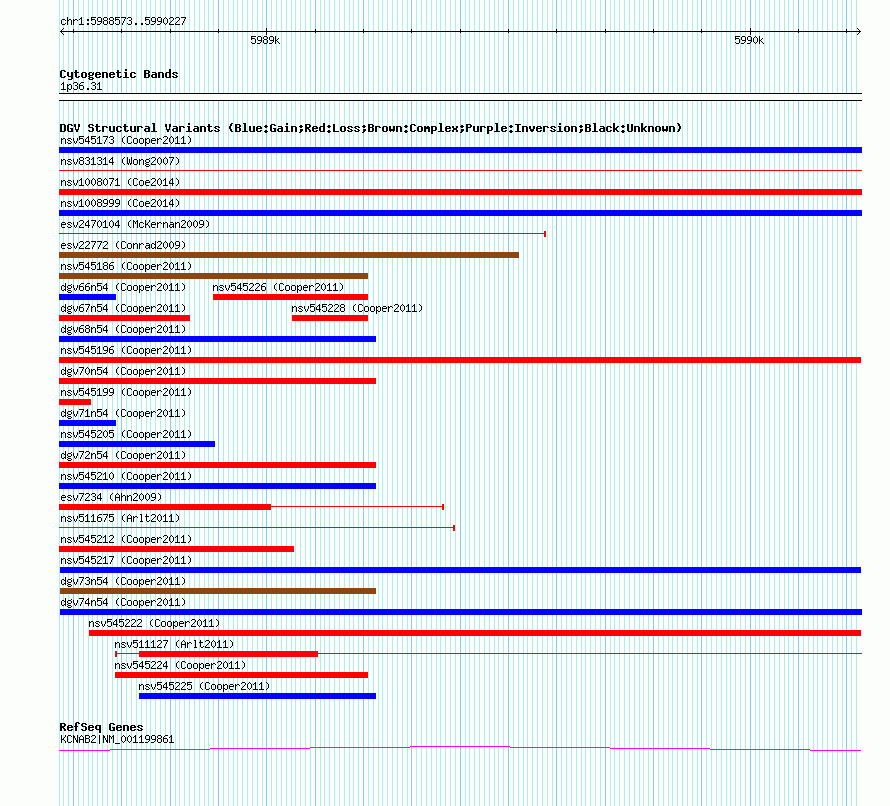The width and height of the screenshot is (890, 806).
Task: Click the blue bar under nsv545225
Action: (x=257, y=696)
